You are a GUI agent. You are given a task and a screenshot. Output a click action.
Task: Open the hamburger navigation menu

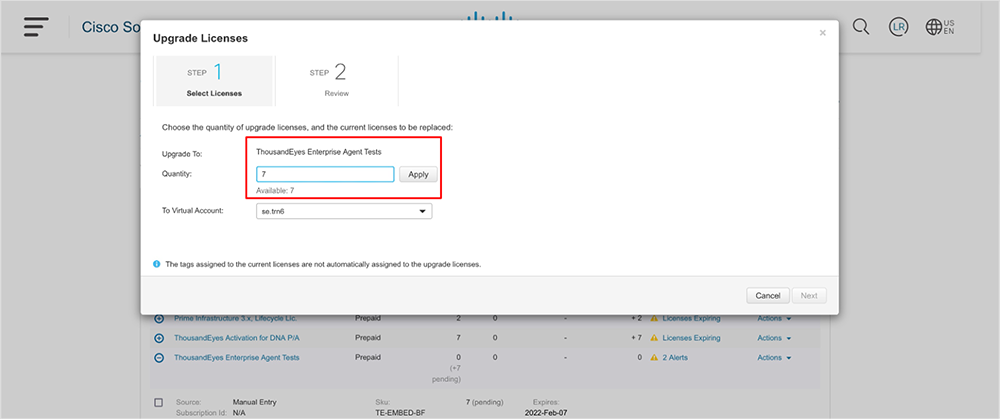click(37, 26)
